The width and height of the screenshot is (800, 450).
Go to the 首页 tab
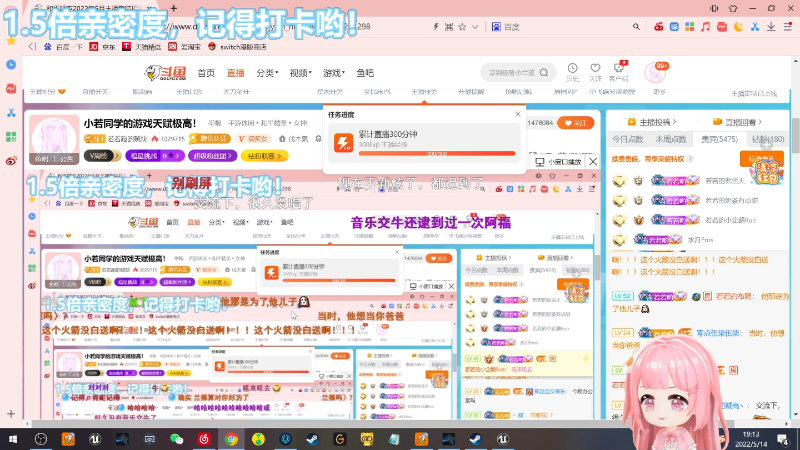(x=206, y=73)
